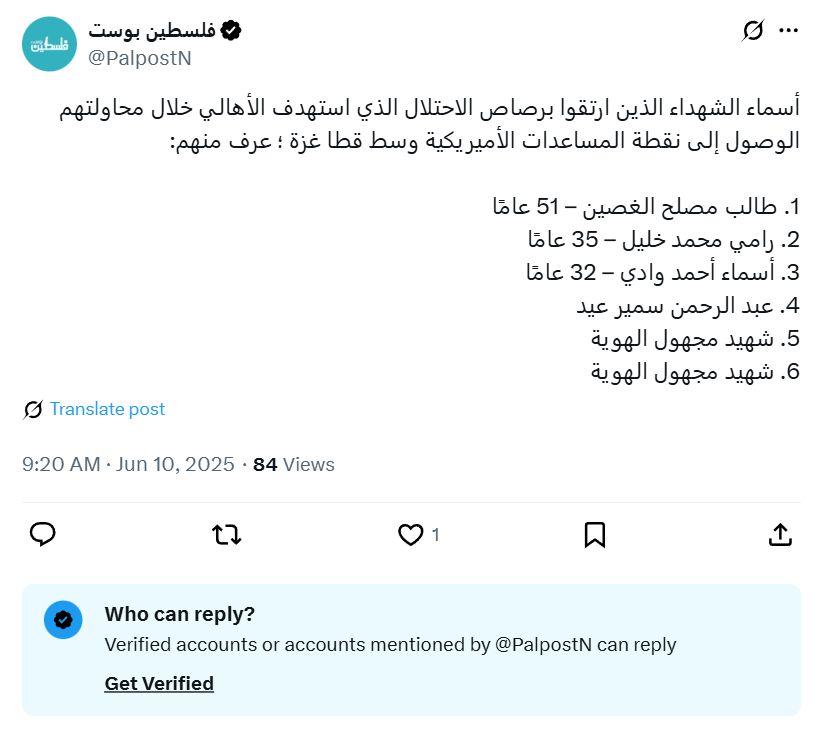Click the verified badge beside the display name
The height and width of the screenshot is (738, 823).
pos(231,31)
